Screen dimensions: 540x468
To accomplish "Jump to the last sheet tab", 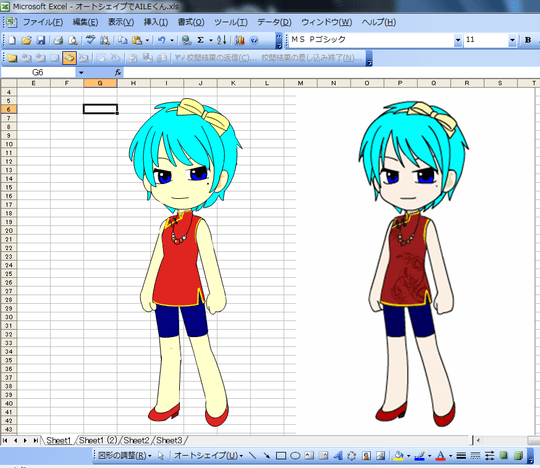I will pos(36,440).
